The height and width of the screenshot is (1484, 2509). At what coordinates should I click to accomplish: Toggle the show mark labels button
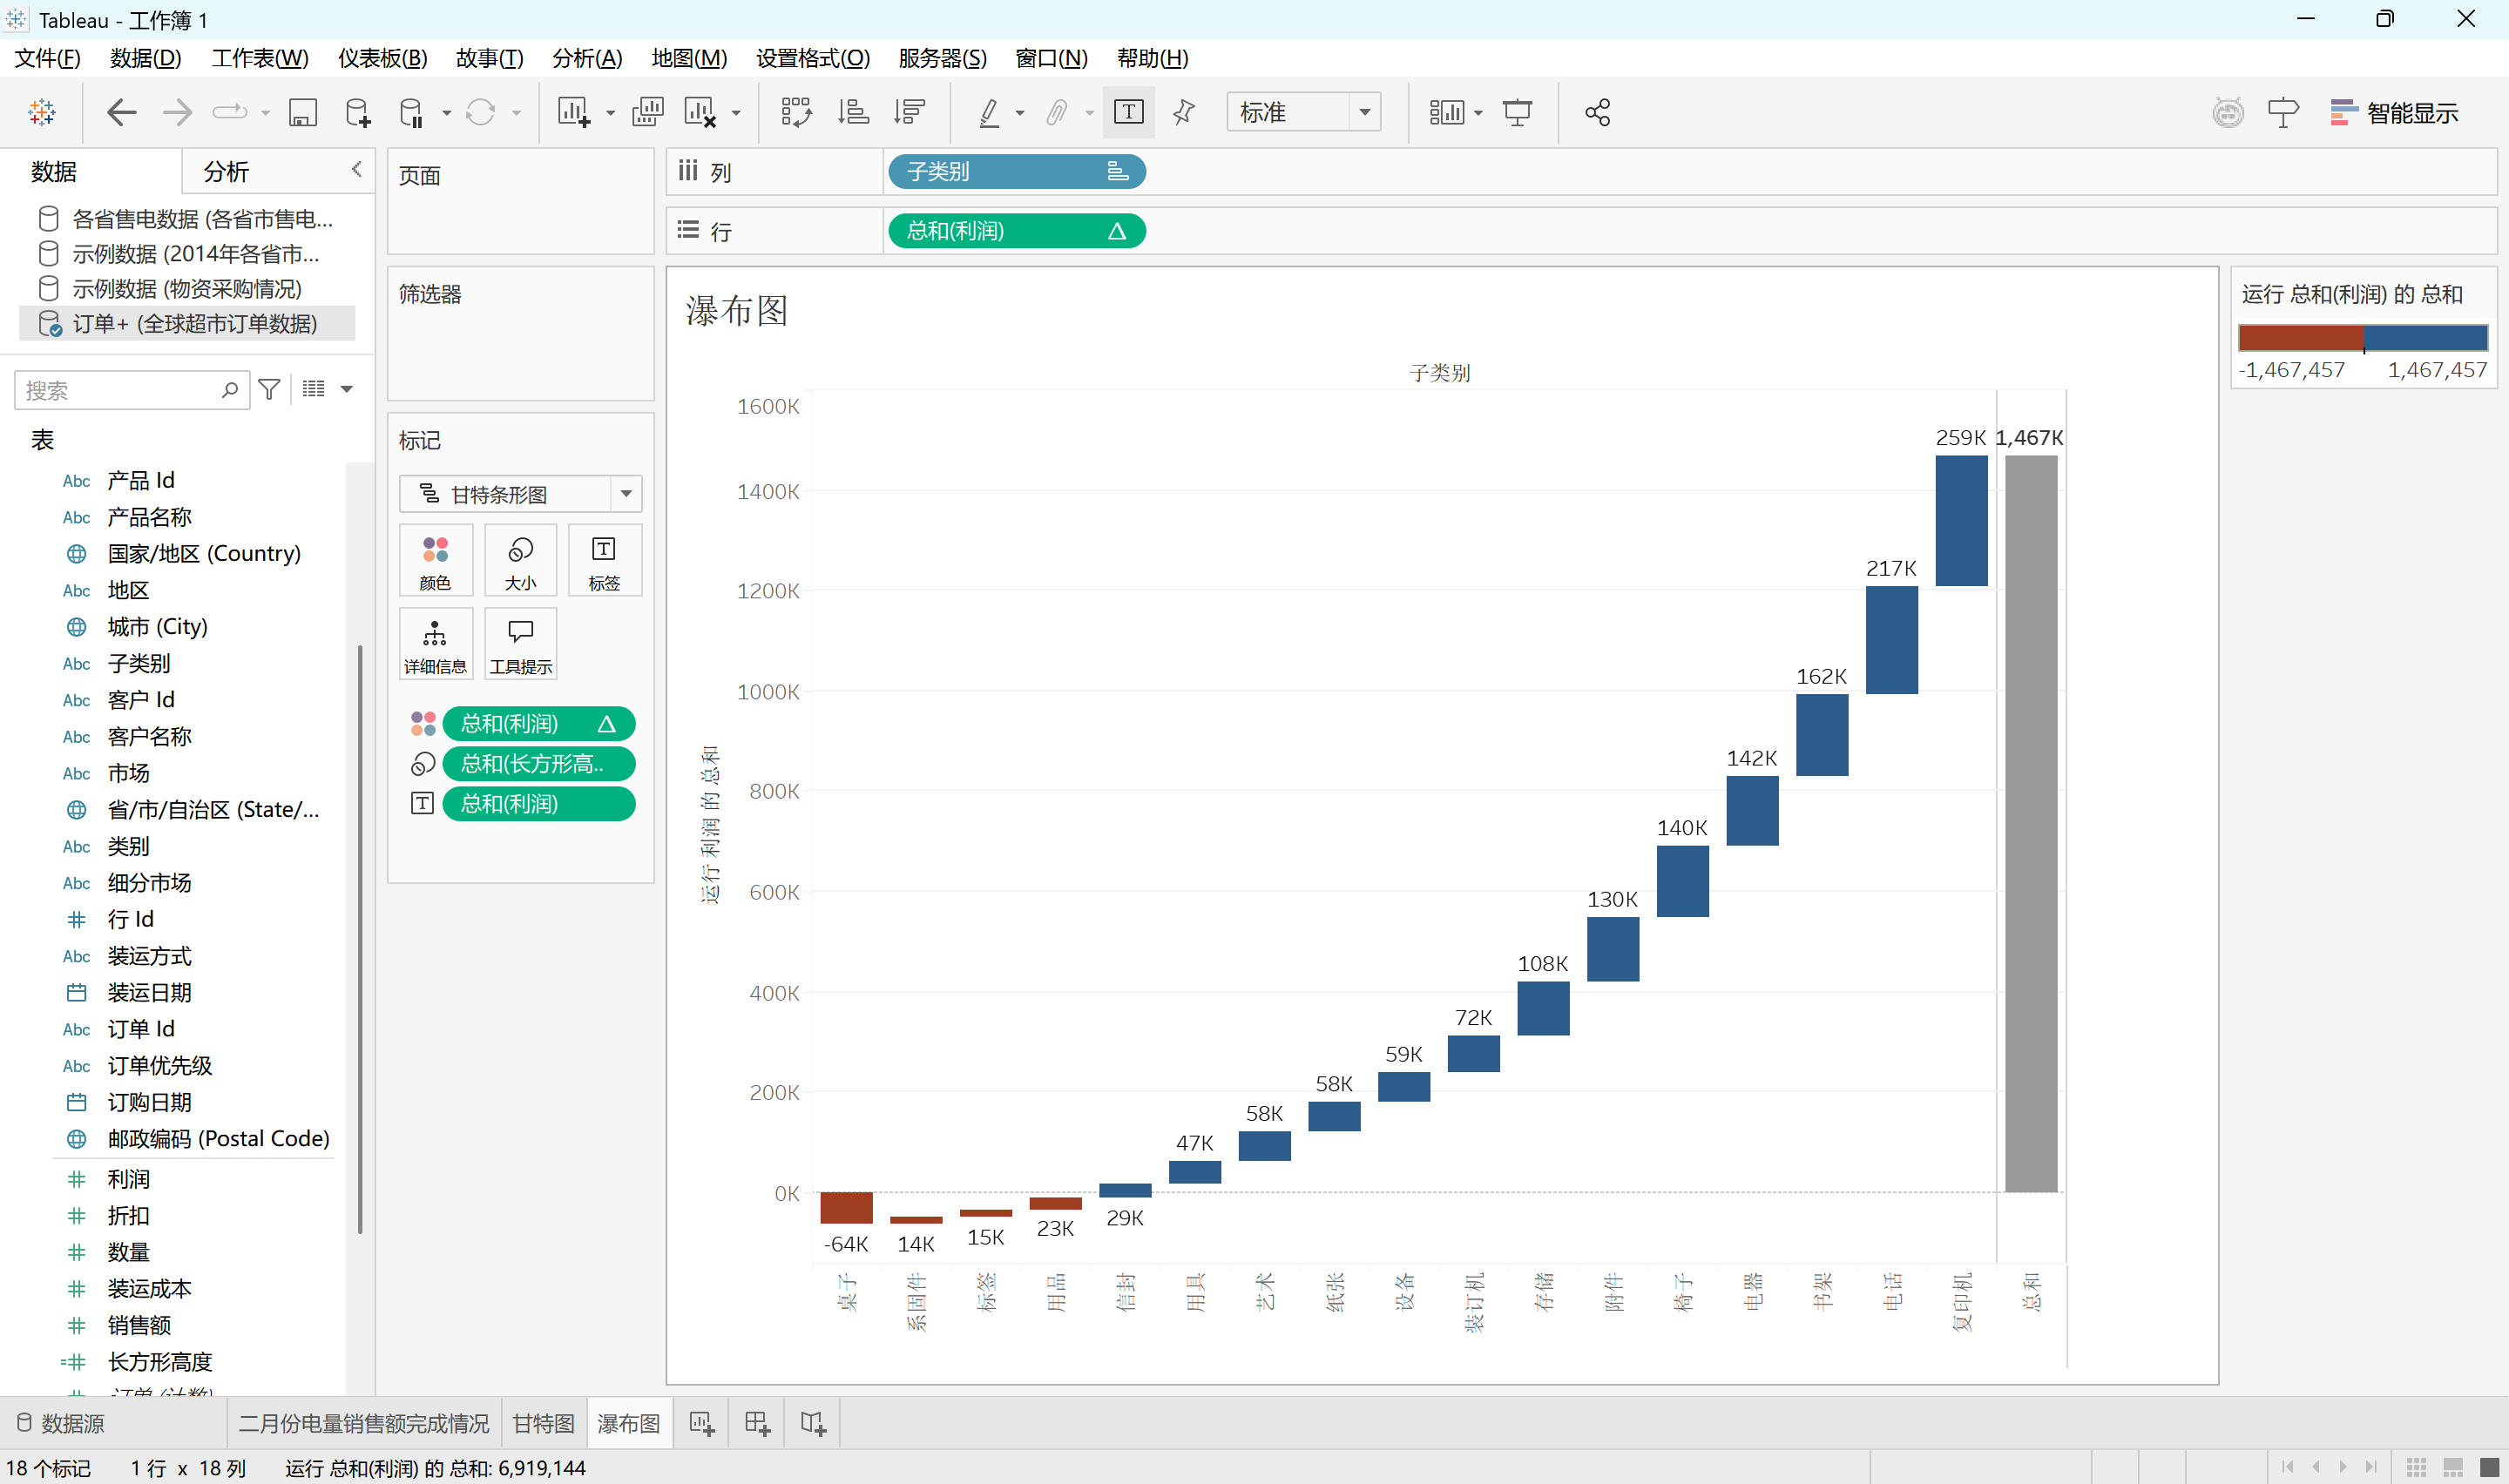click(1128, 112)
